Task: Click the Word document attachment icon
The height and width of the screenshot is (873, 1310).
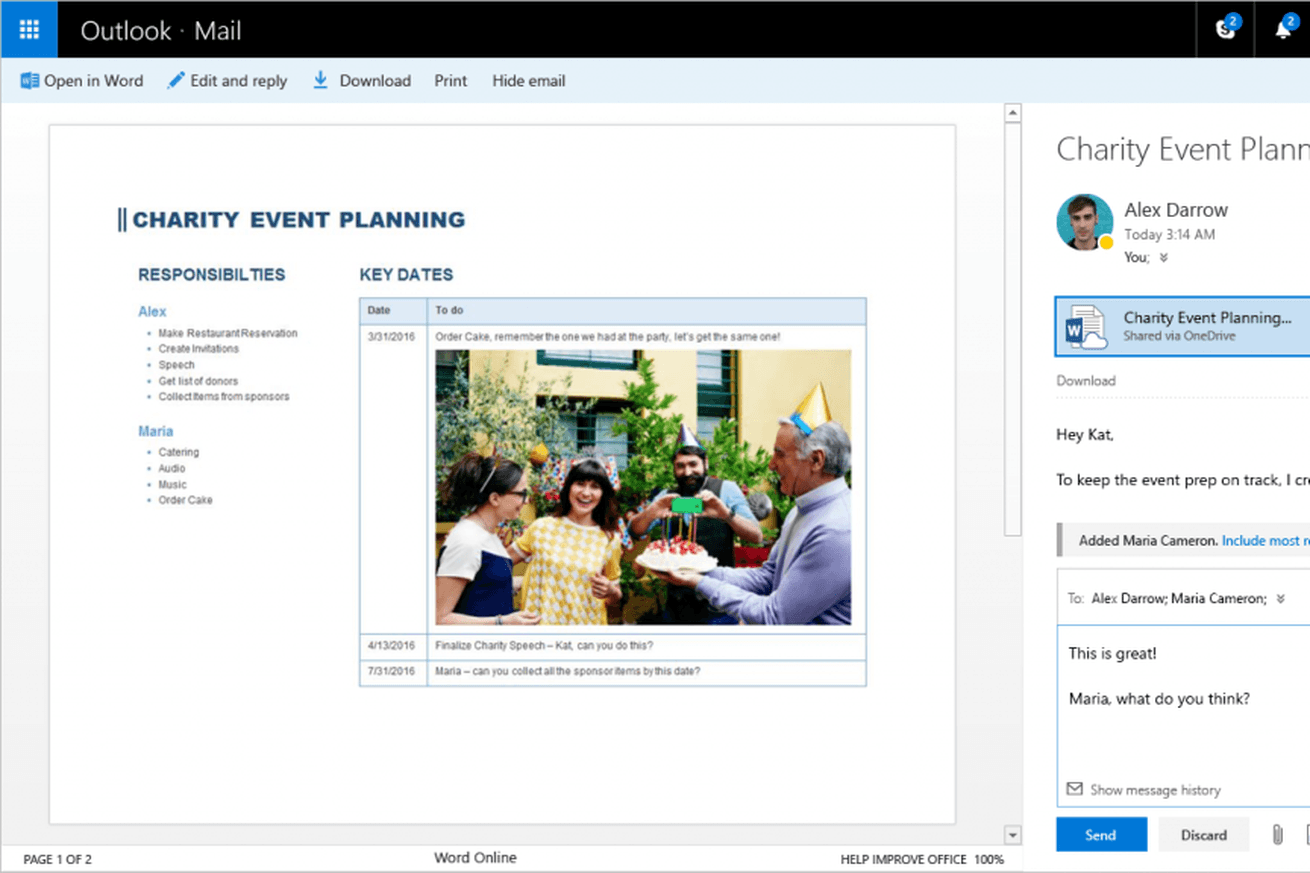Action: point(1085,326)
